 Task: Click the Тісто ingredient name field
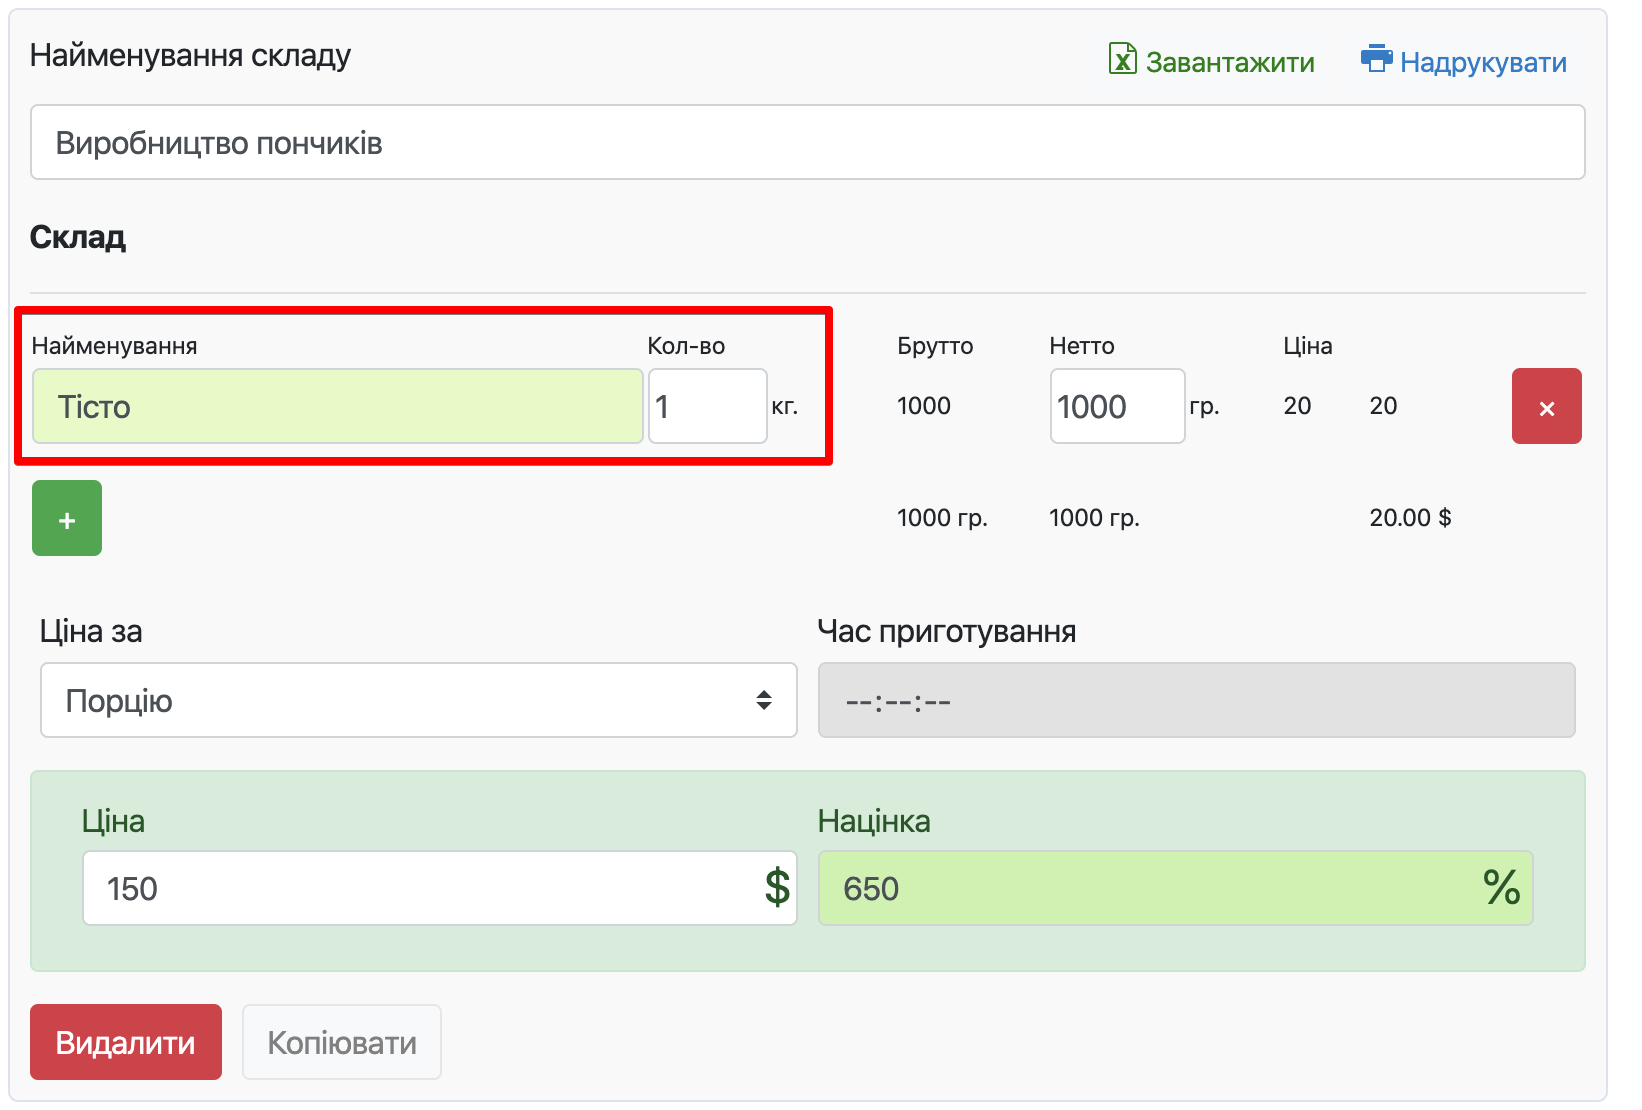pos(337,407)
